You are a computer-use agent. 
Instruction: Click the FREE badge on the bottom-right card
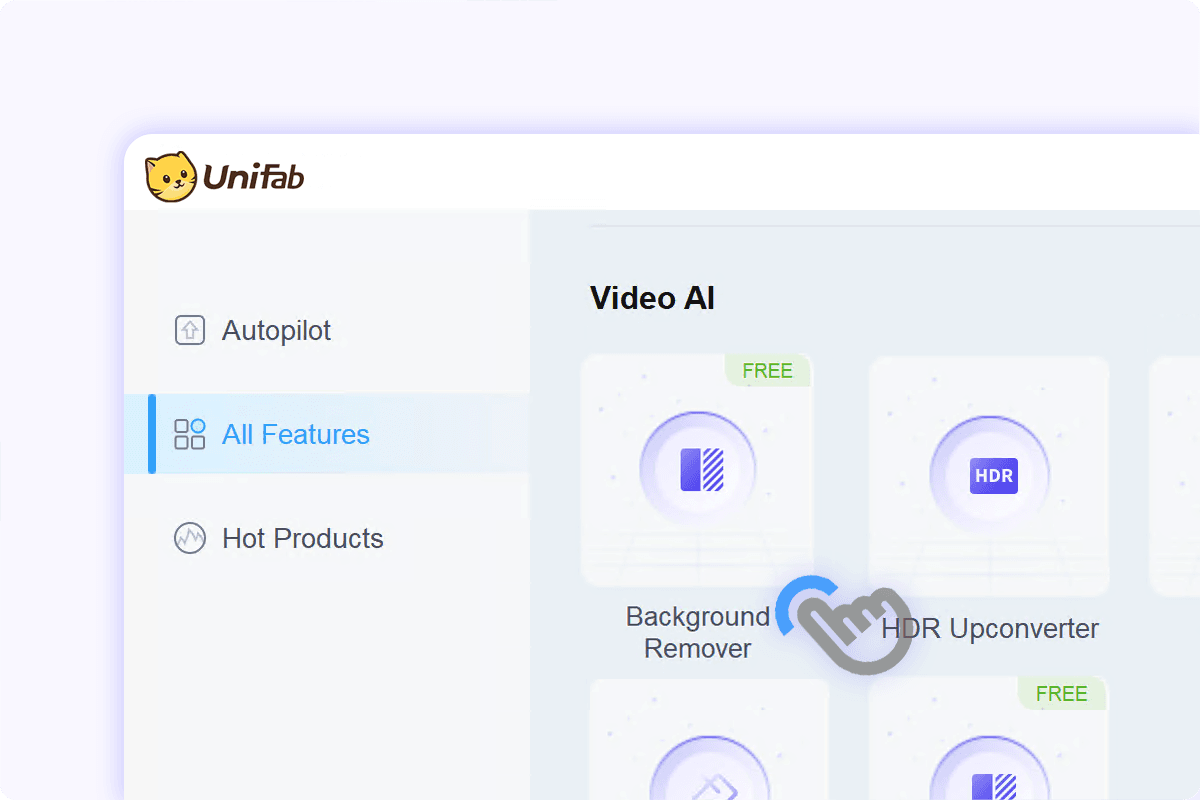(x=1061, y=693)
